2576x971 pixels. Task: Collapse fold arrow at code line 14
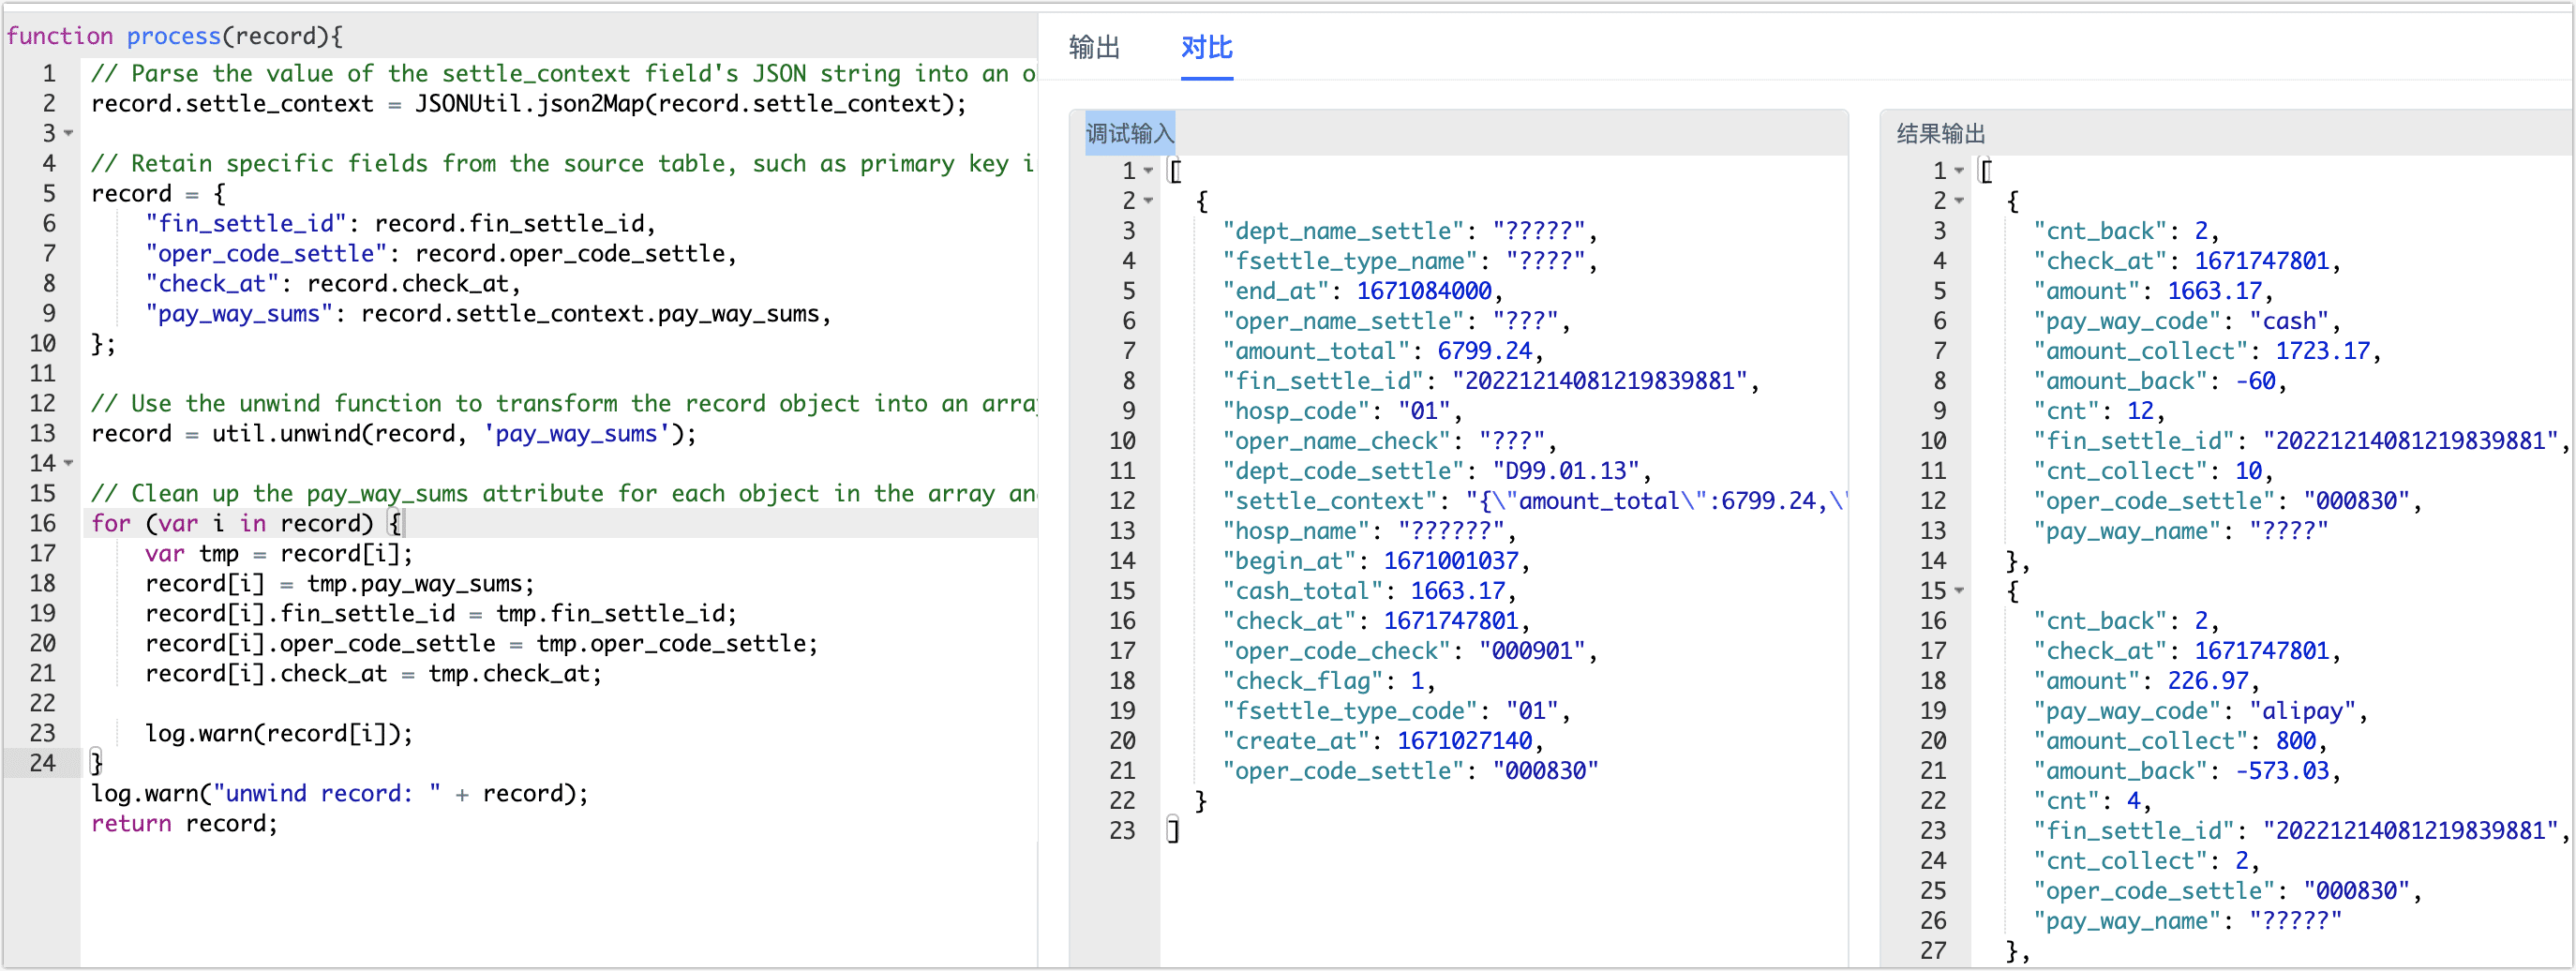(x=69, y=463)
